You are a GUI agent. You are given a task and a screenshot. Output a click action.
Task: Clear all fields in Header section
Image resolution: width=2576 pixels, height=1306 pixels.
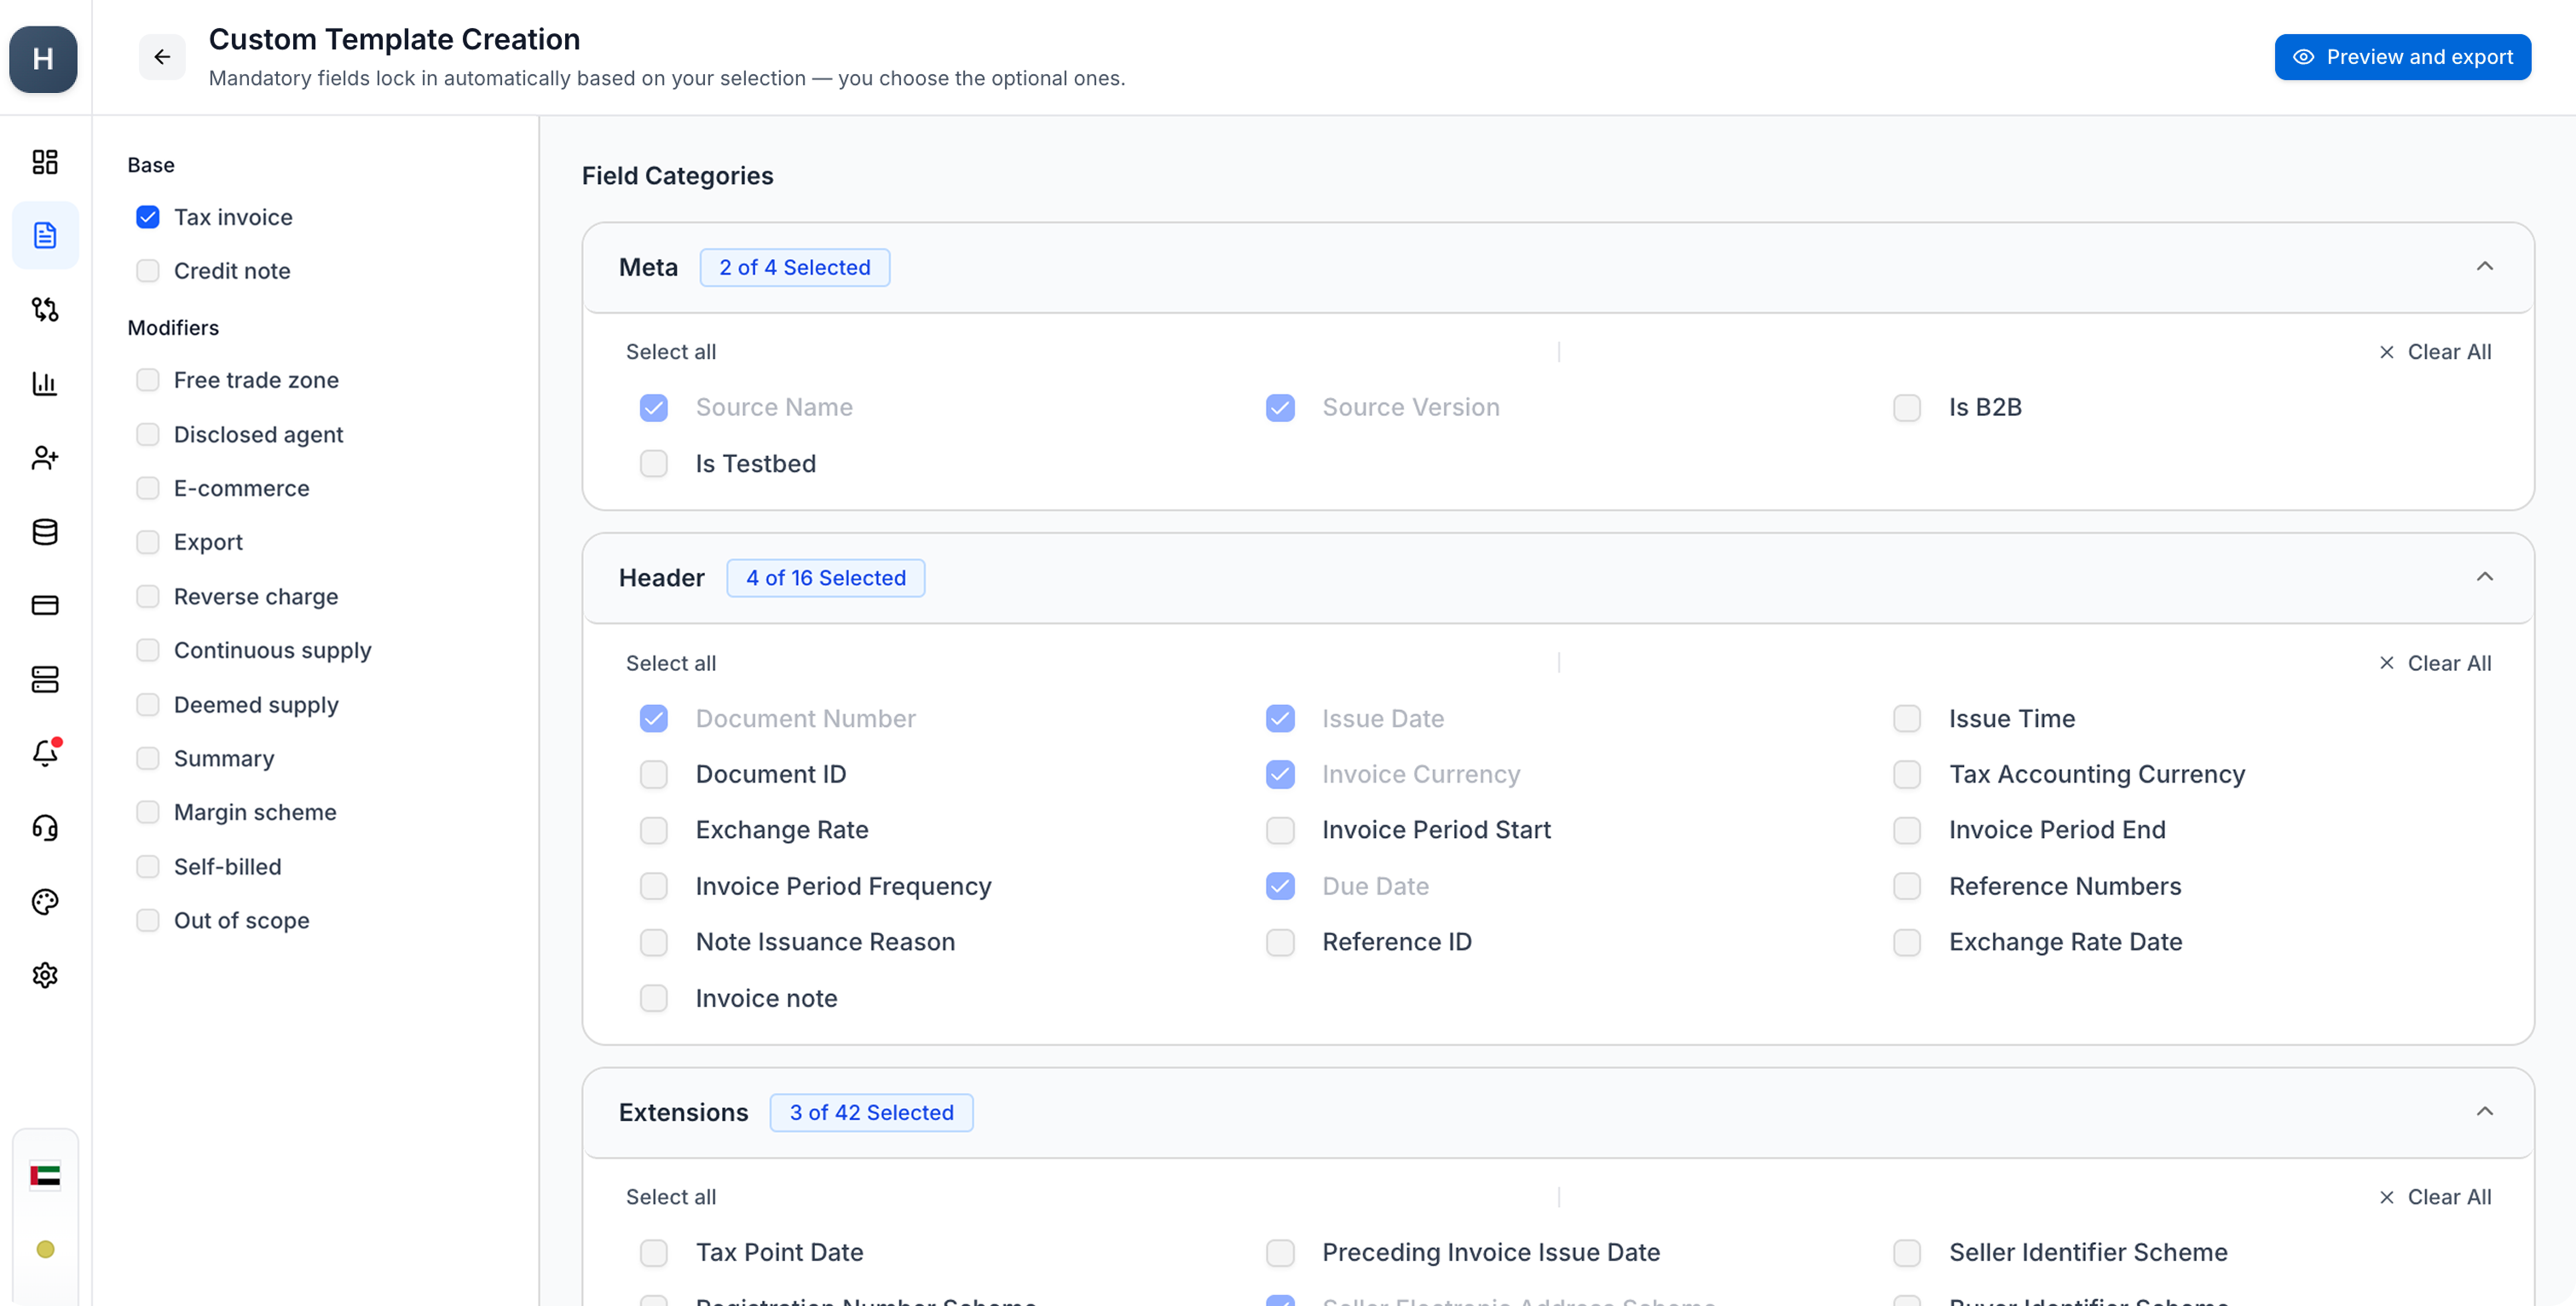(2434, 663)
